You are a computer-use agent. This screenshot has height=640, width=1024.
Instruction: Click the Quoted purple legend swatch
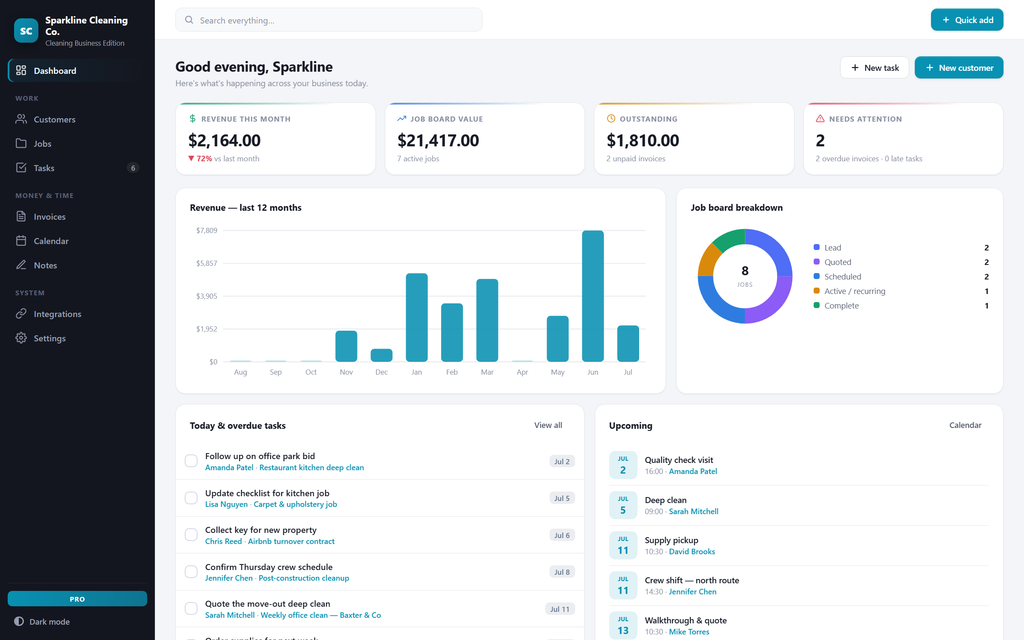pos(816,261)
